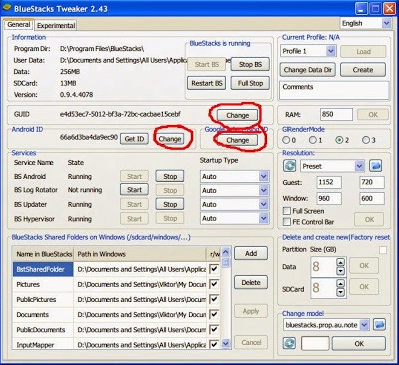Click the RAM value input field
The width and height of the screenshot is (399, 365).
pyautogui.click(x=336, y=114)
